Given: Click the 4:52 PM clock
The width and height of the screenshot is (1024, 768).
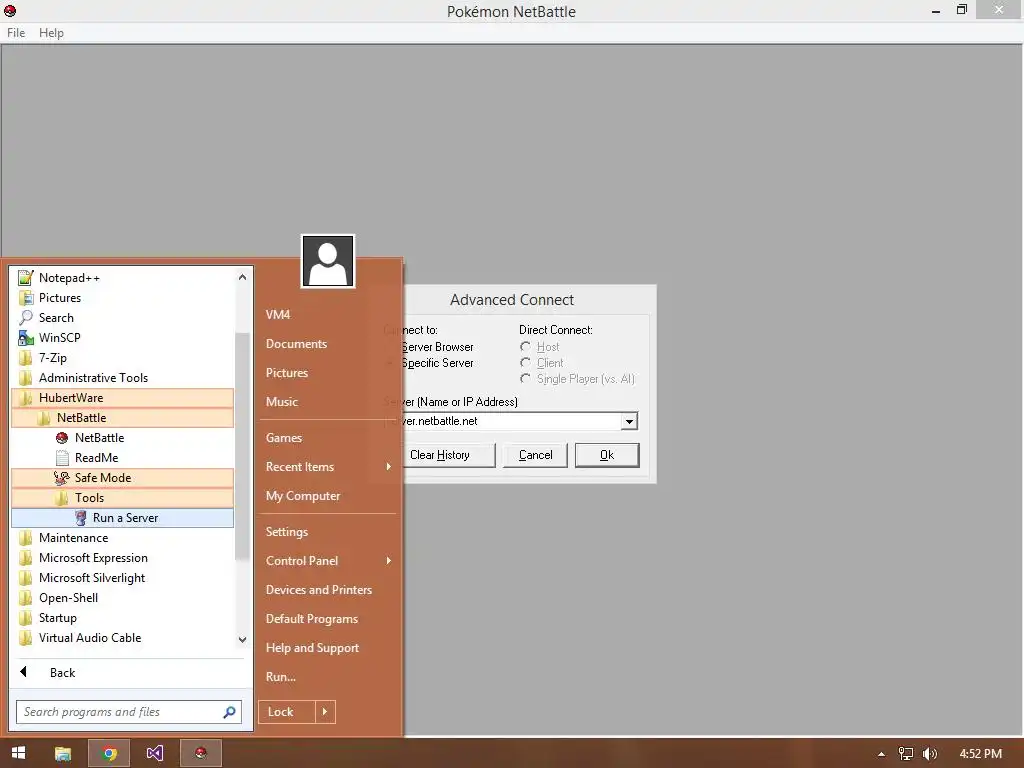Looking at the screenshot, I should coord(980,754).
